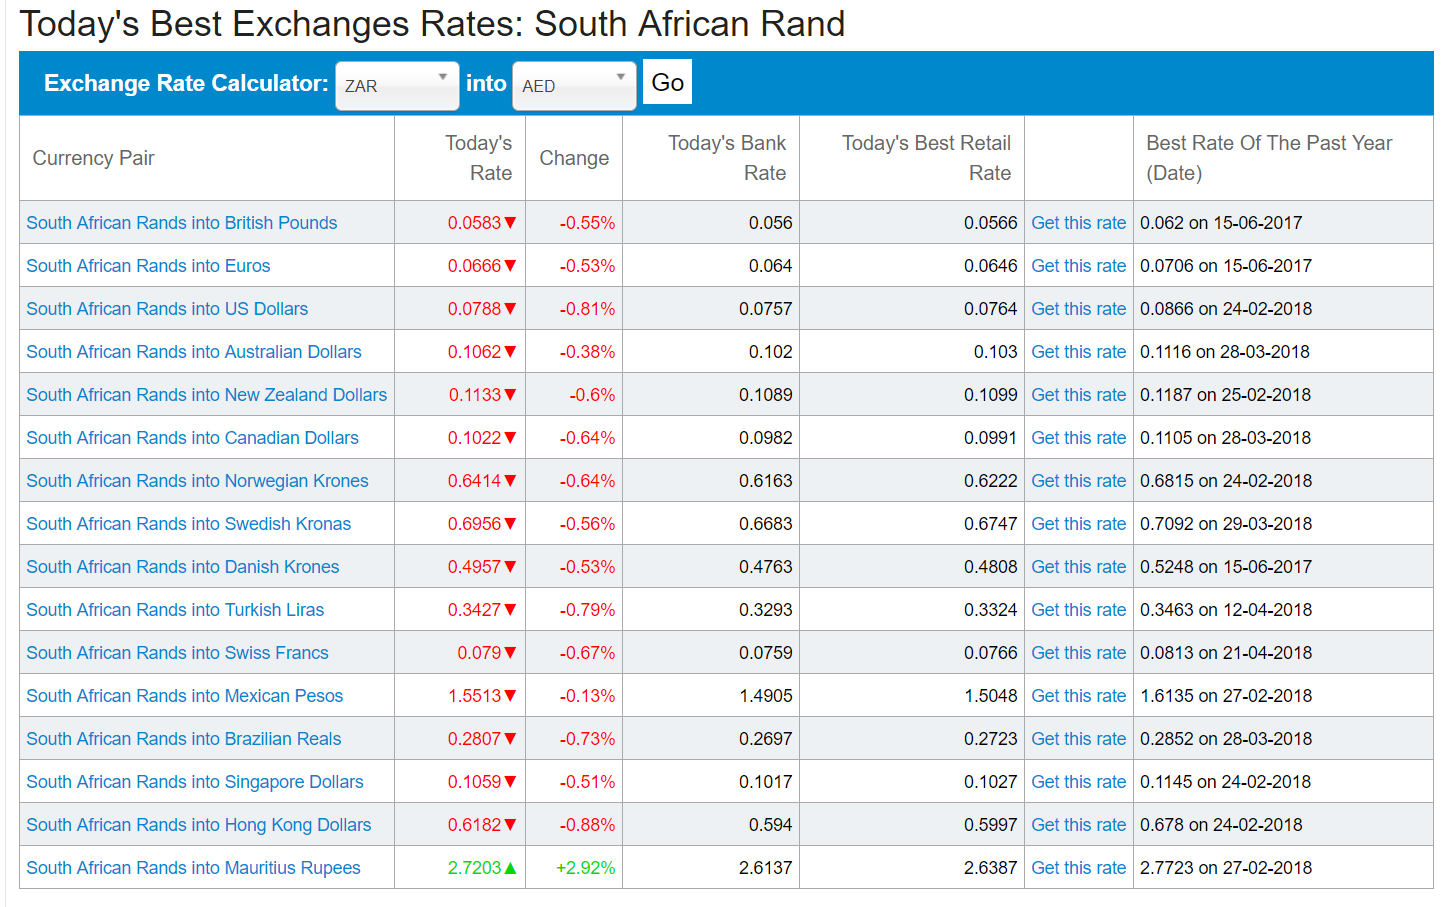Open South African Rands into British Pounds link
The image size is (1455, 907).
181,223
